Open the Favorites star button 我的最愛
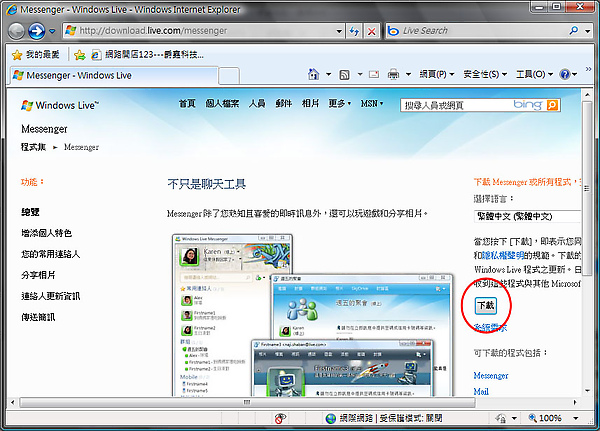This screenshot has width=600, height=431. (35, 55)
